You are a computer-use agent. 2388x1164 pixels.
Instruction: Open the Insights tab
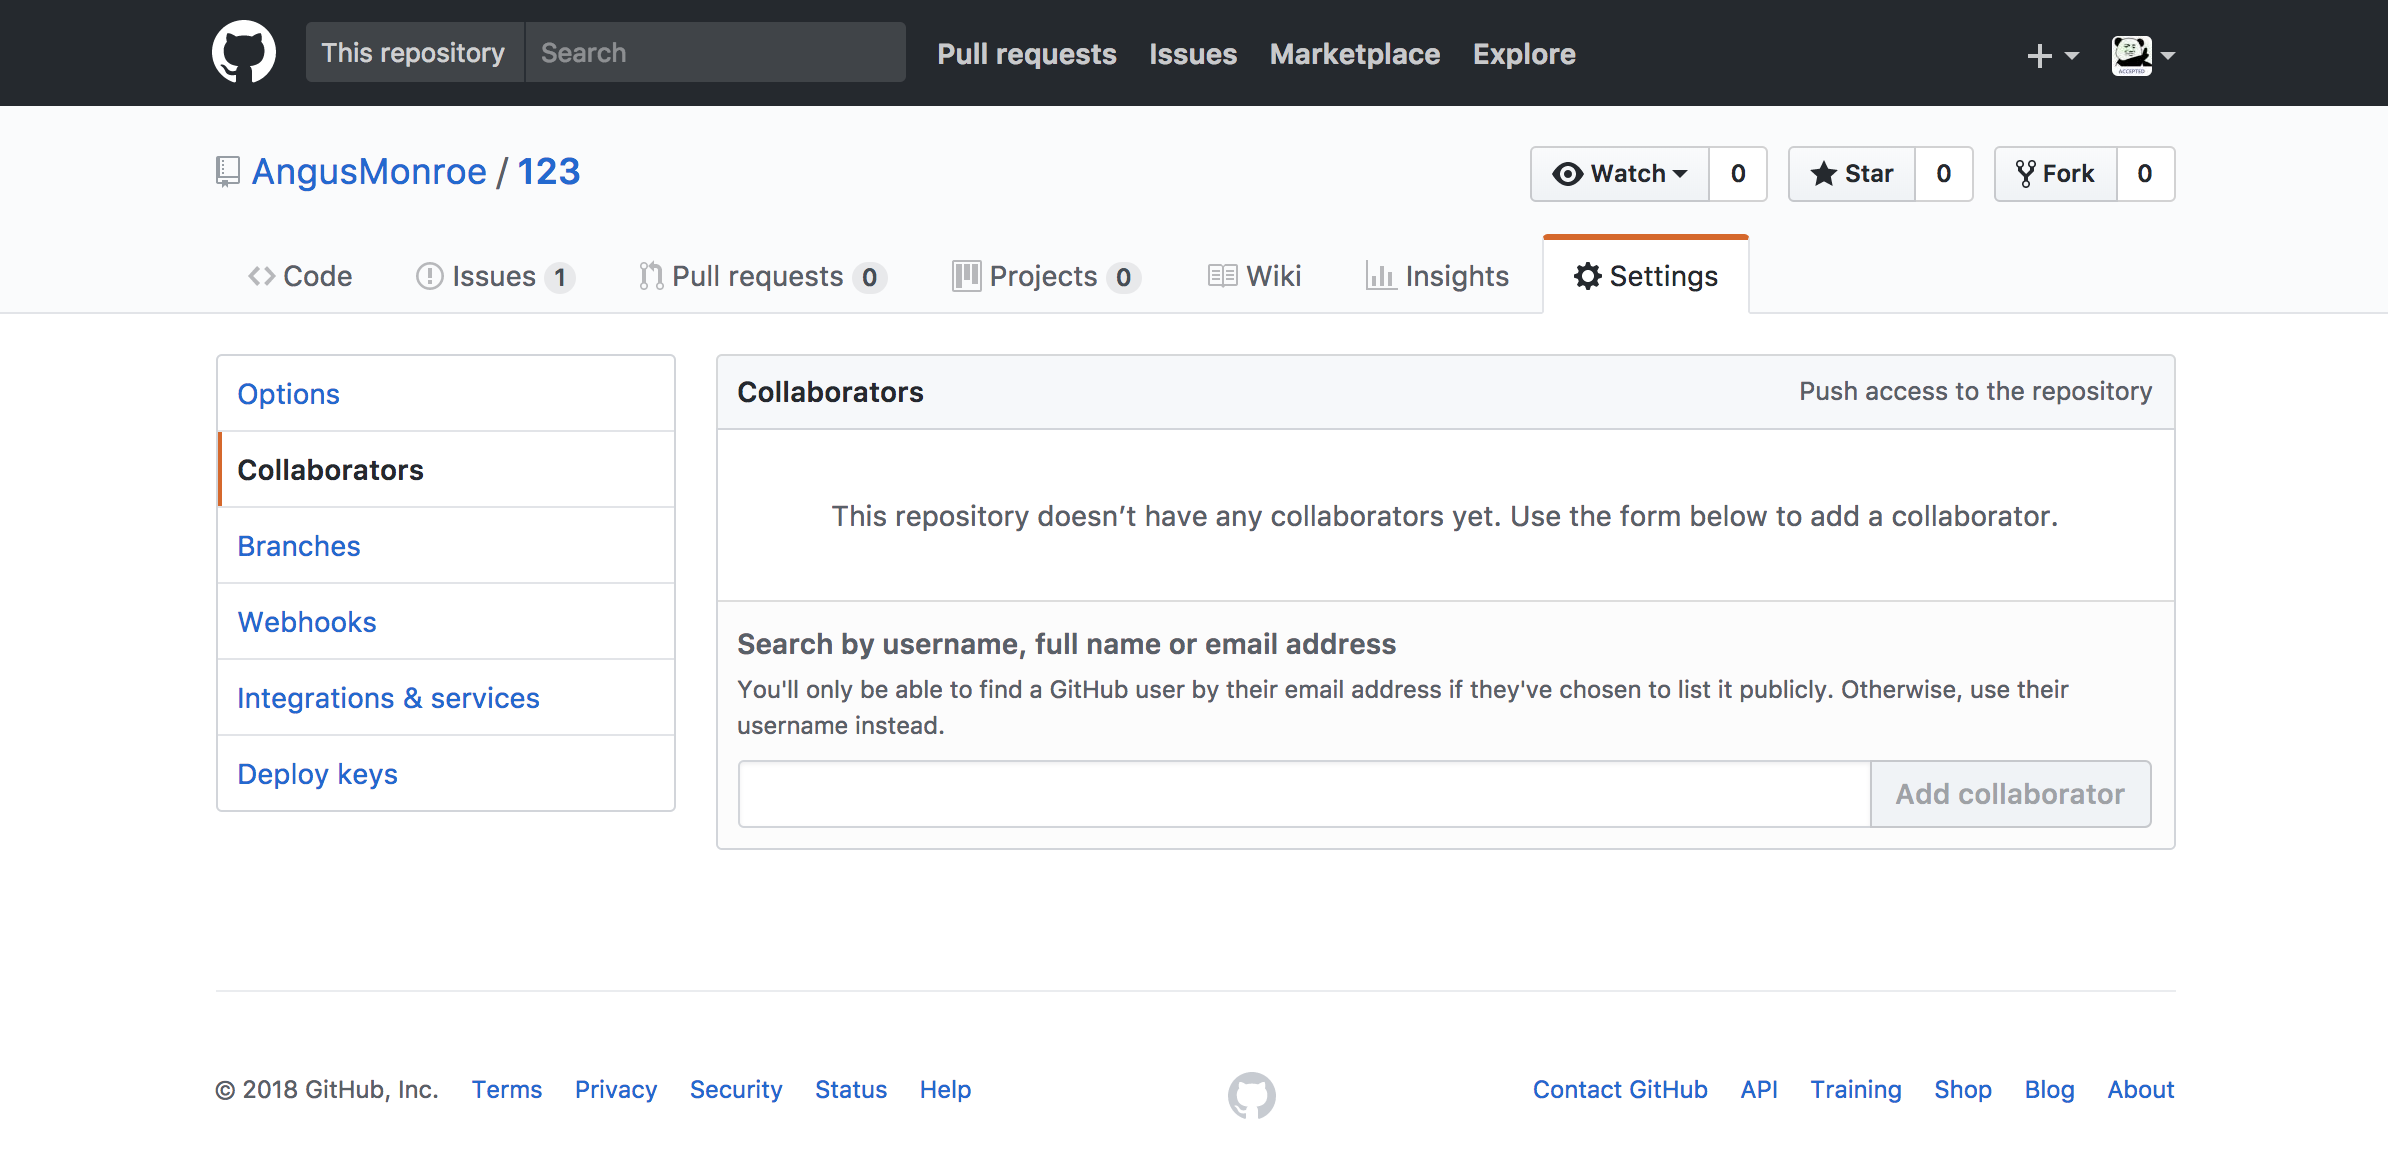coord(1437,276)
